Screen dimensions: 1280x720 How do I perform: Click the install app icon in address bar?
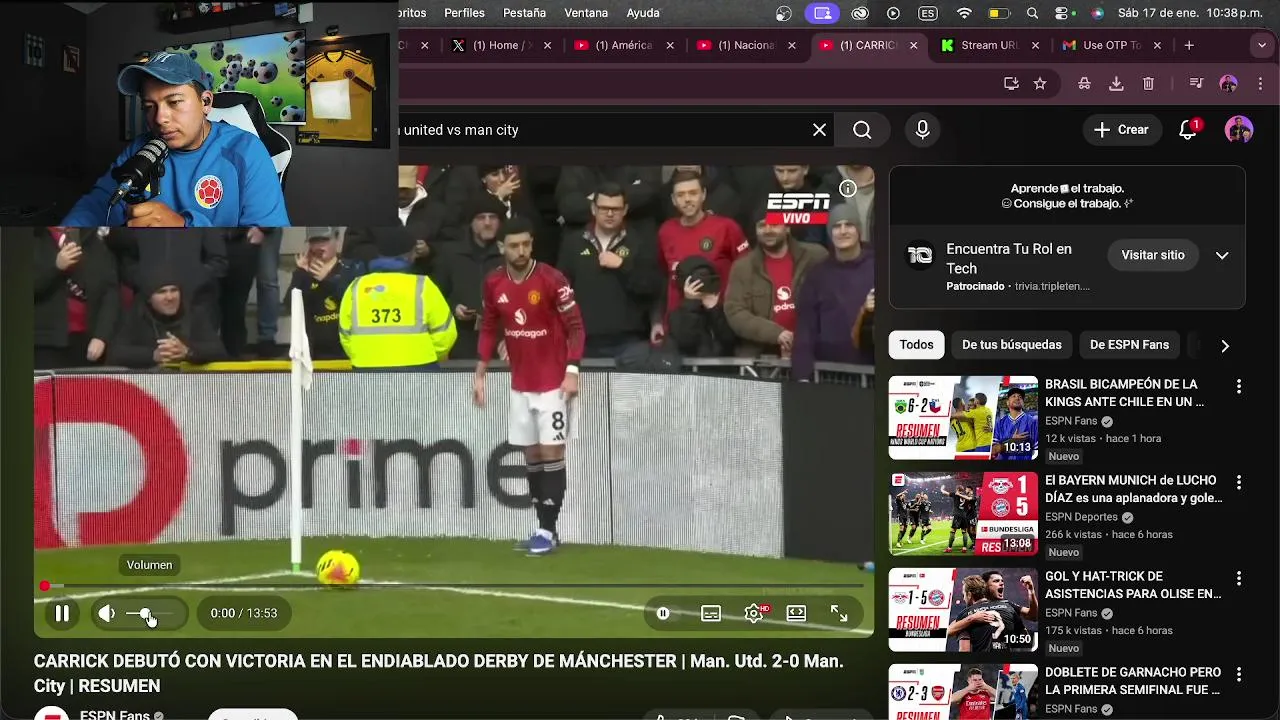(1011, 84)
